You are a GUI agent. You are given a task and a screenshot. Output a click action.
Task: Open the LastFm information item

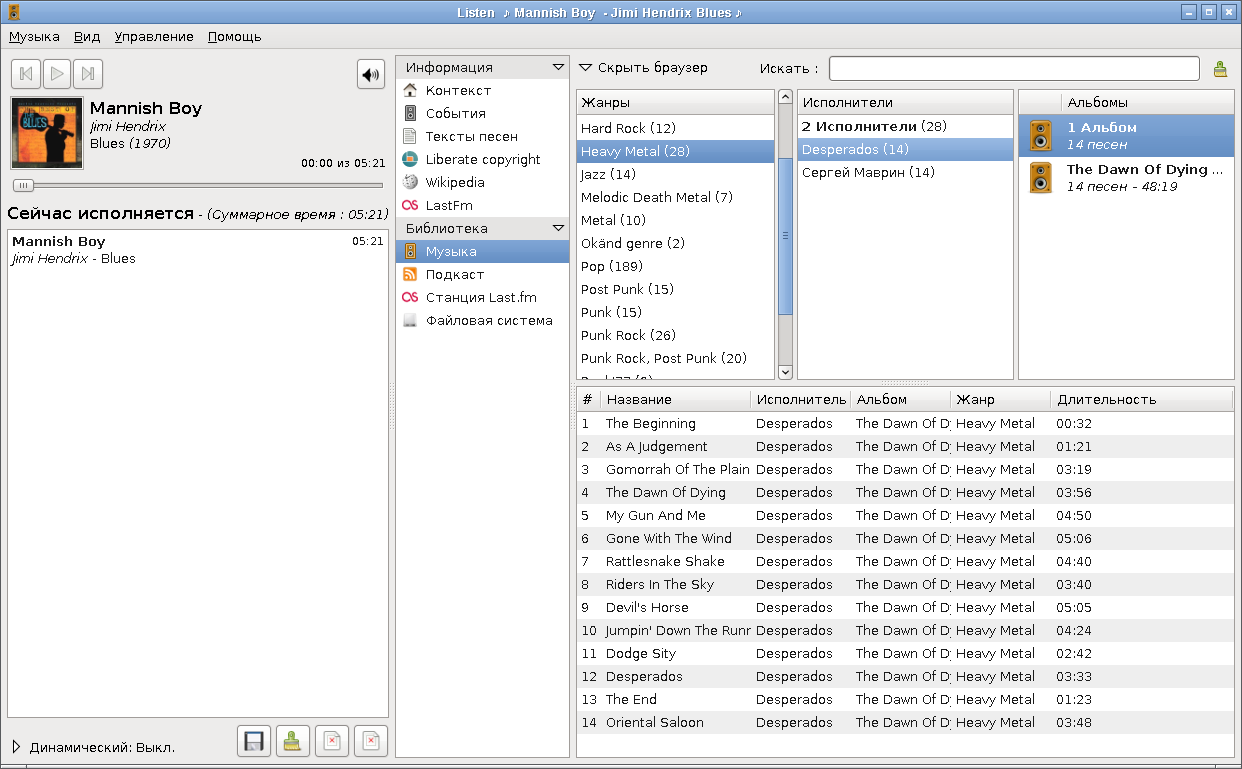(x=483, y=205)
